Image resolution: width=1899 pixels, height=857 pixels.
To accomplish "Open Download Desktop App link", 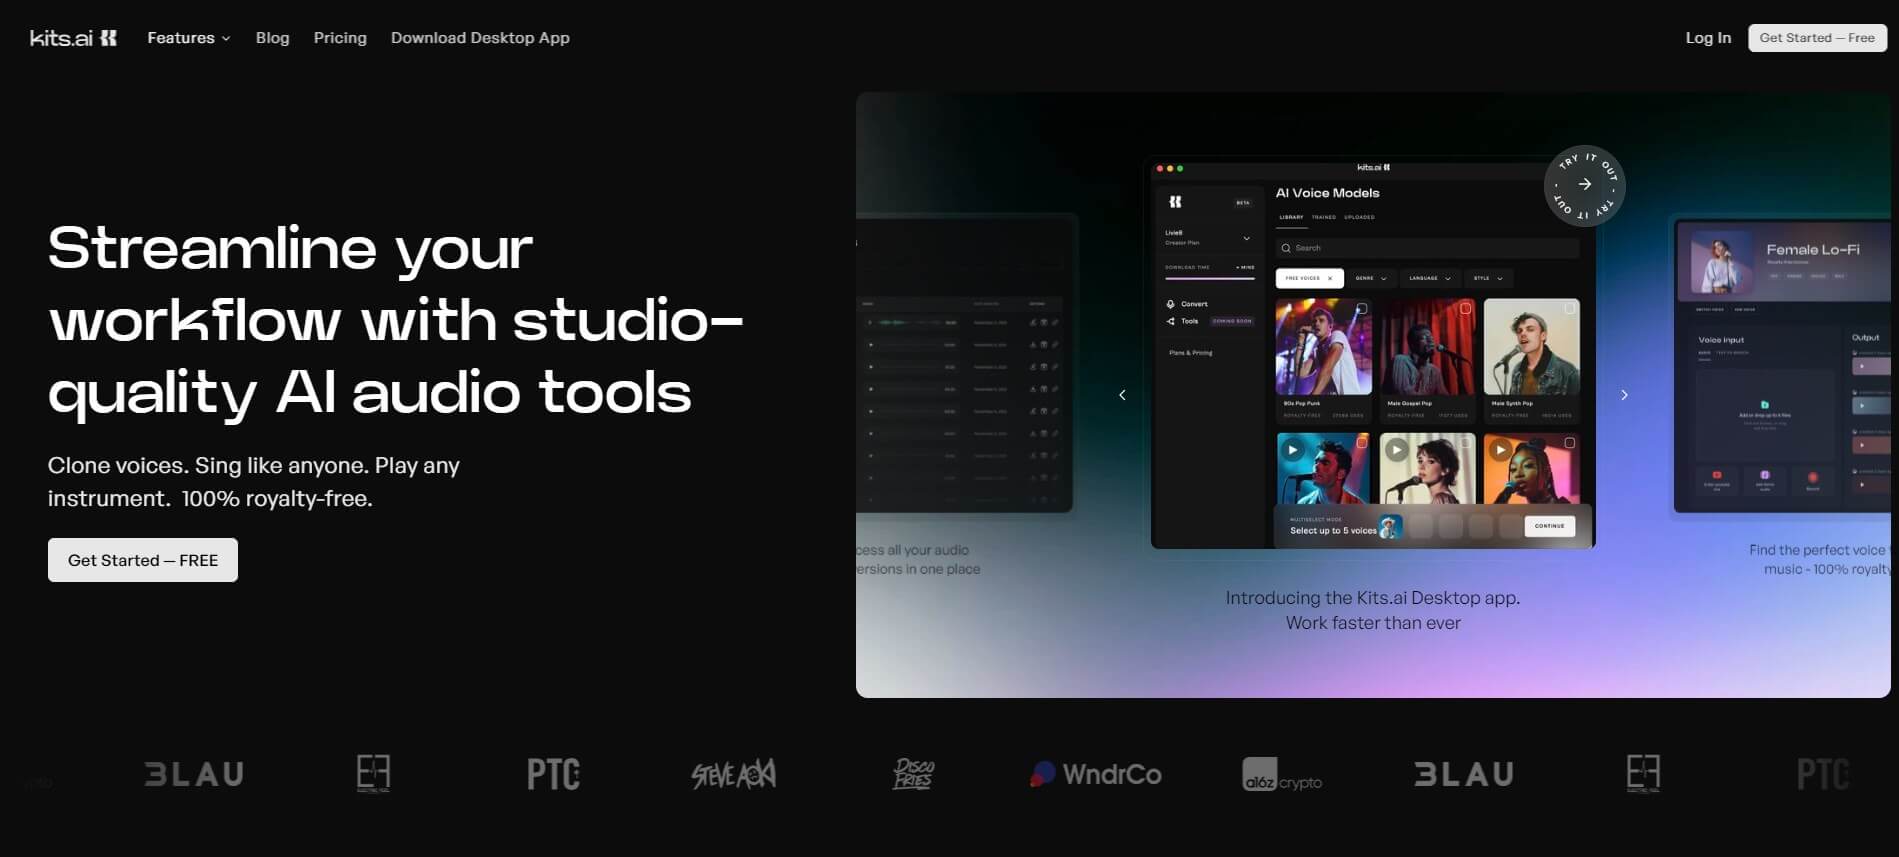I will pyautogui.click(x=480, y=38).
